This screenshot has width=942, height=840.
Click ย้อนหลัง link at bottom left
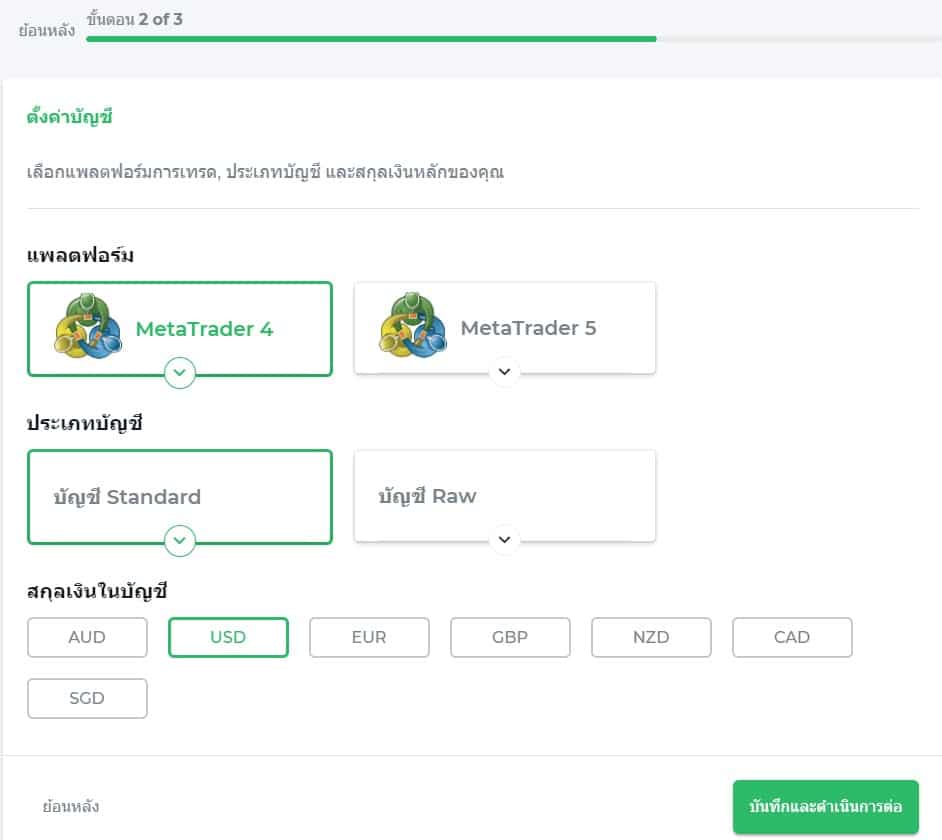click(x=71, y=806)
